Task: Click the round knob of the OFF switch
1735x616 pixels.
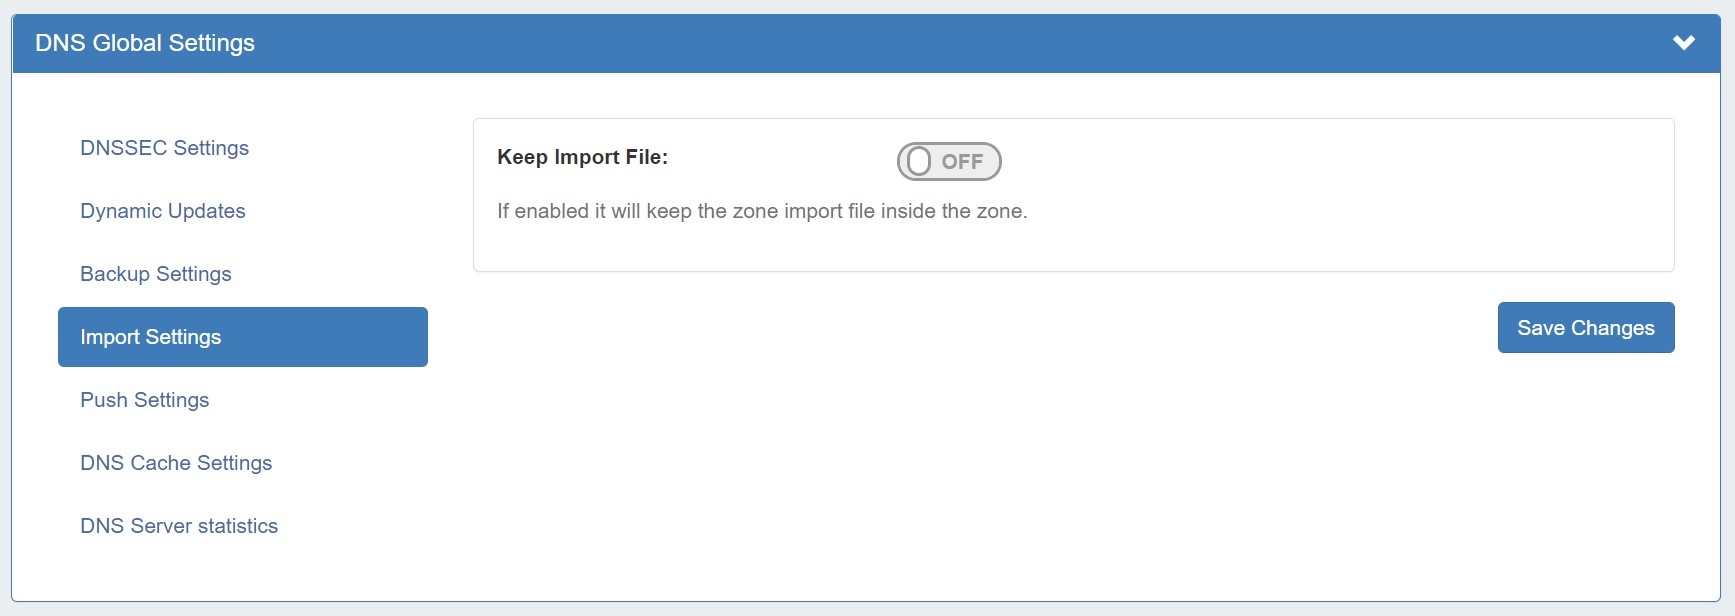Action: tap(919, 161)
